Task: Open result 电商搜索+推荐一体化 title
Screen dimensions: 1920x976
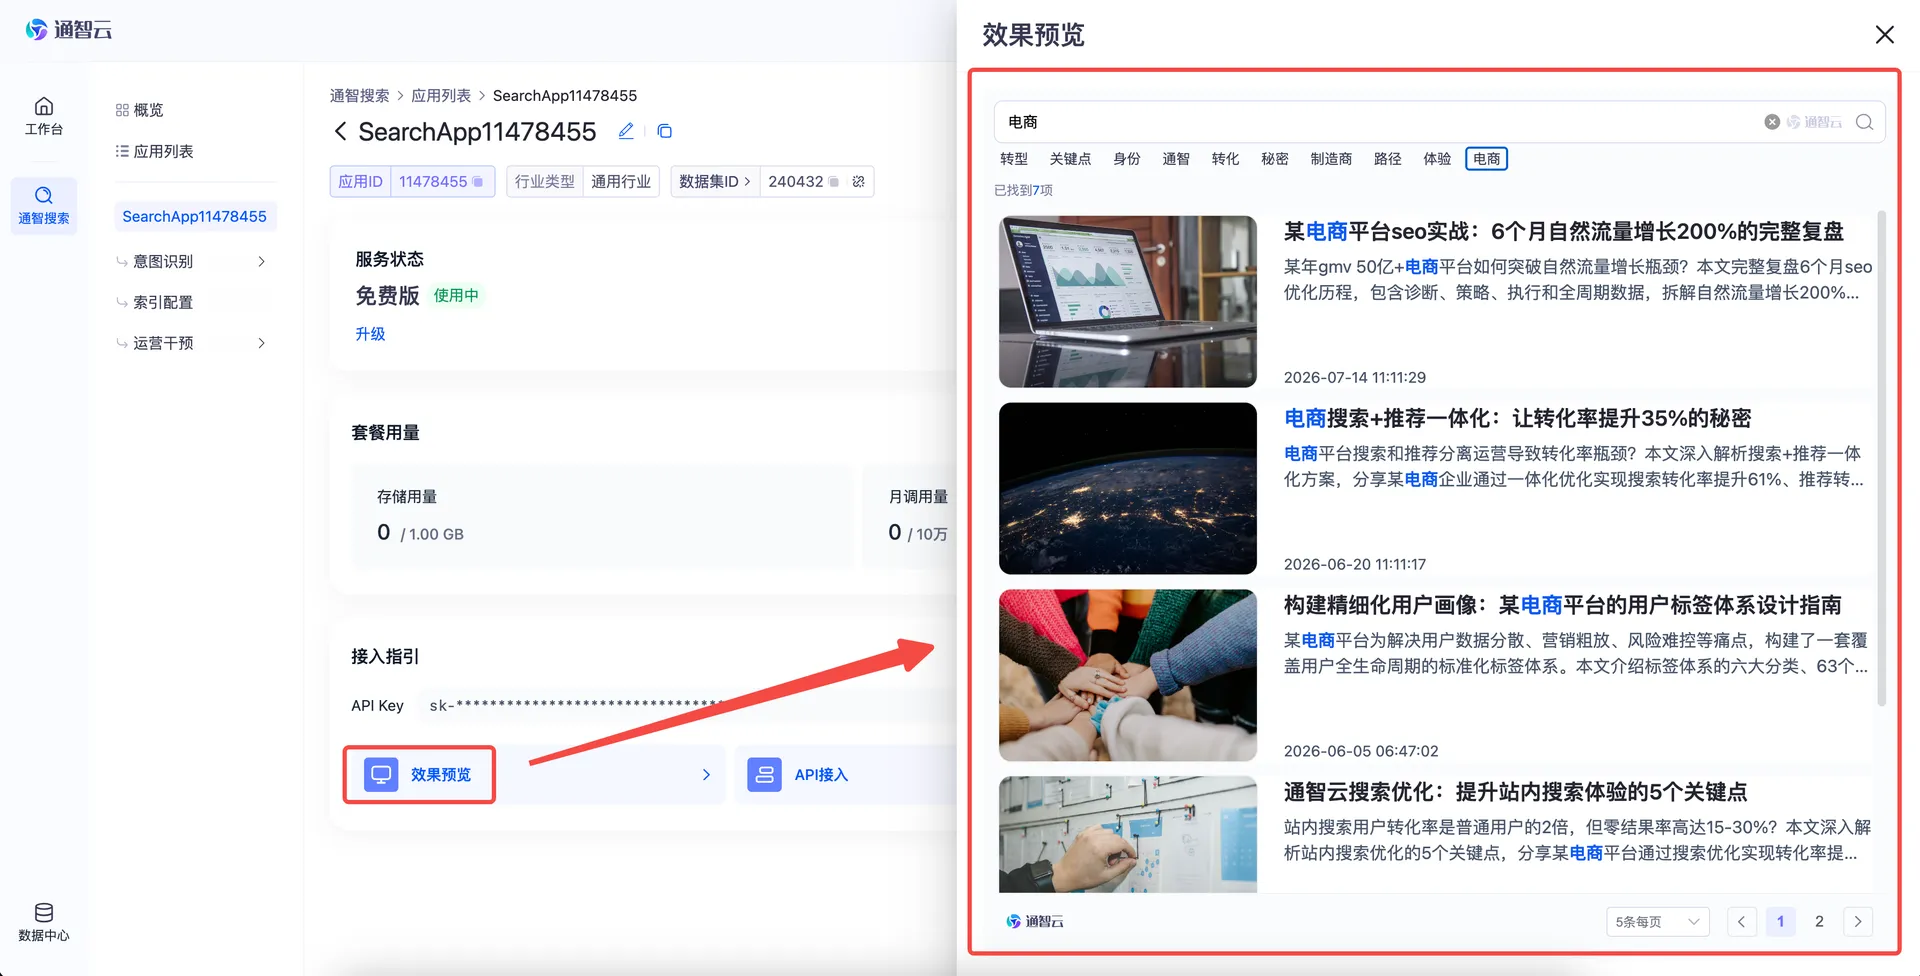Action: 1517,418
